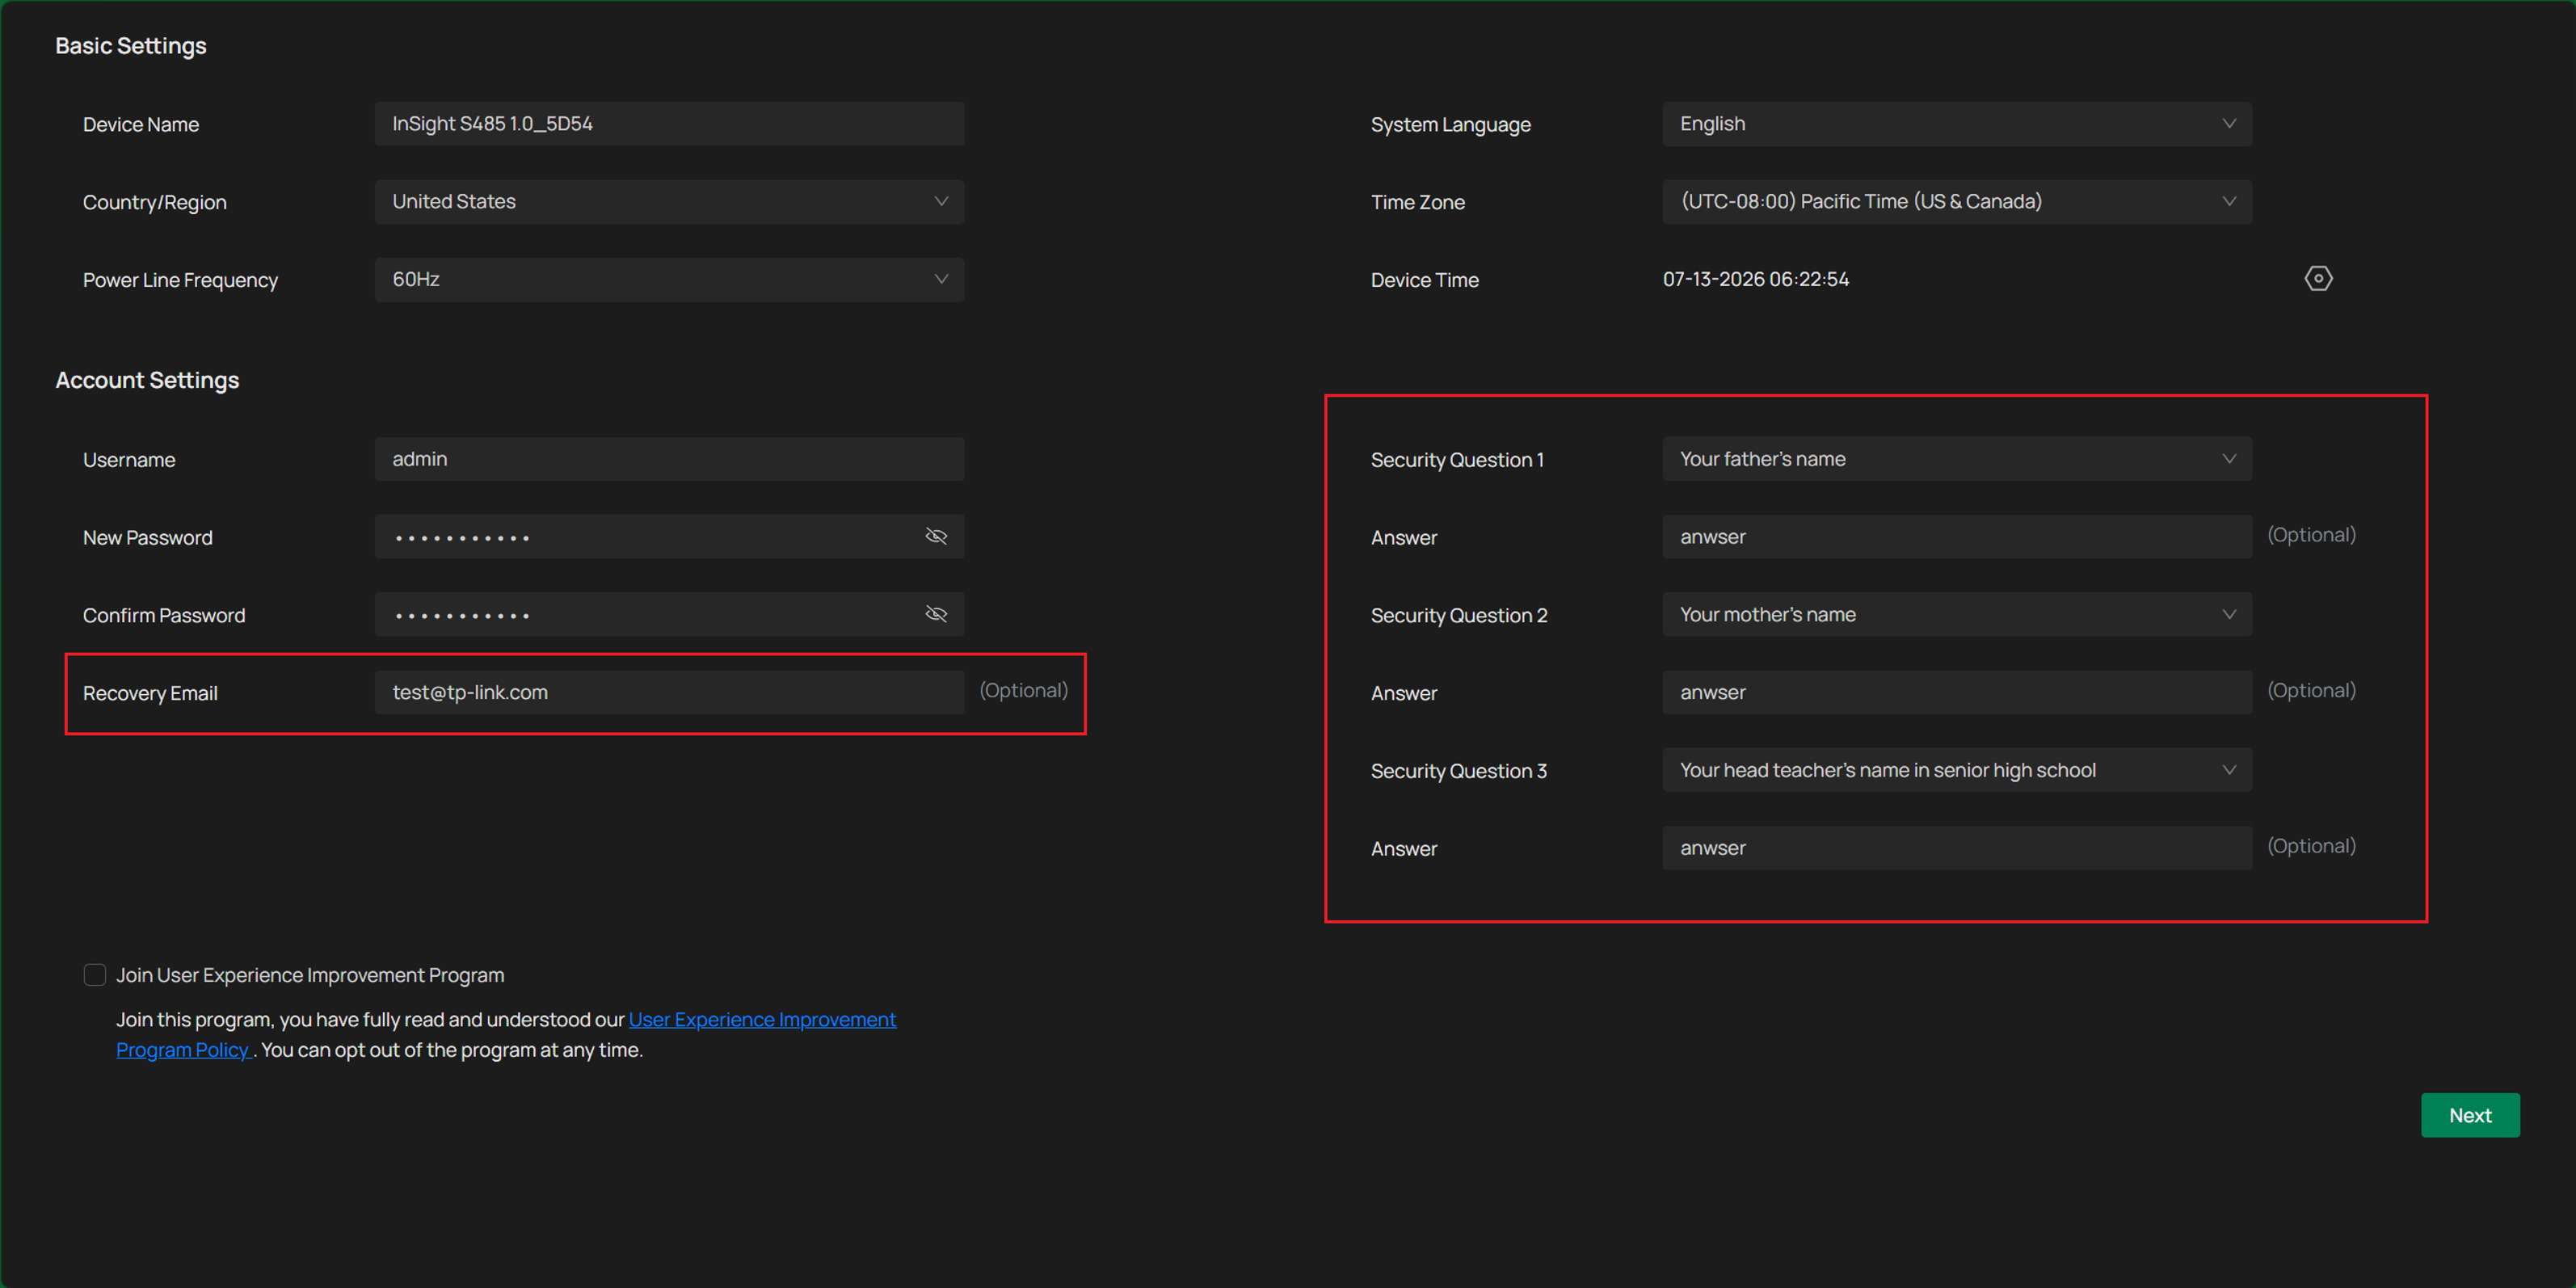The width and height of the screenshot is (2576, 1288).
Task: Open the Power Line Frequency dropdown
Action: (669, 280)
